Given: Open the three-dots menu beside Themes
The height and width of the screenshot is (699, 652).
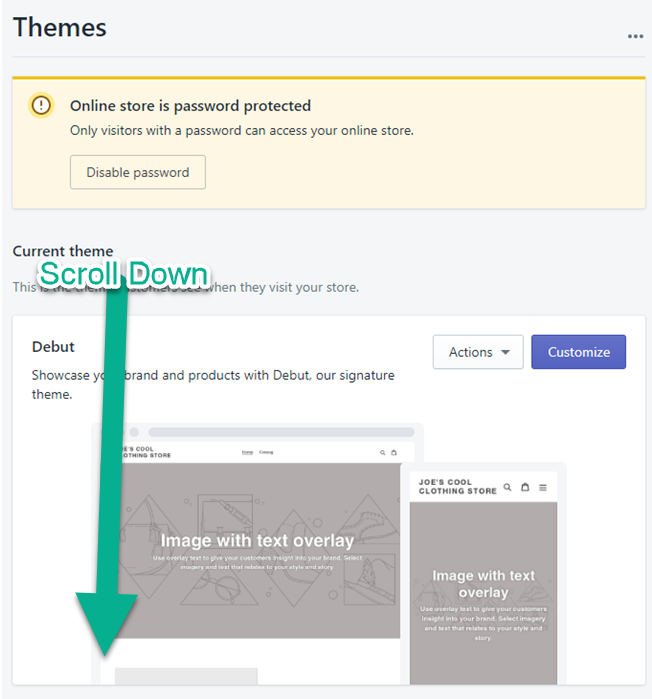Looking at the screenshot, I should (x=635, y=36).
